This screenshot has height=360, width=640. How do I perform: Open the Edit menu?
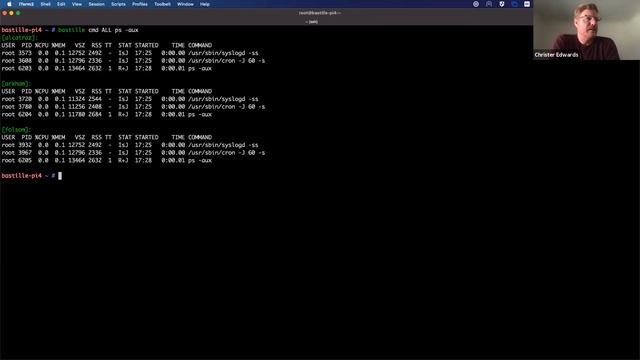[x=61, y=4]
